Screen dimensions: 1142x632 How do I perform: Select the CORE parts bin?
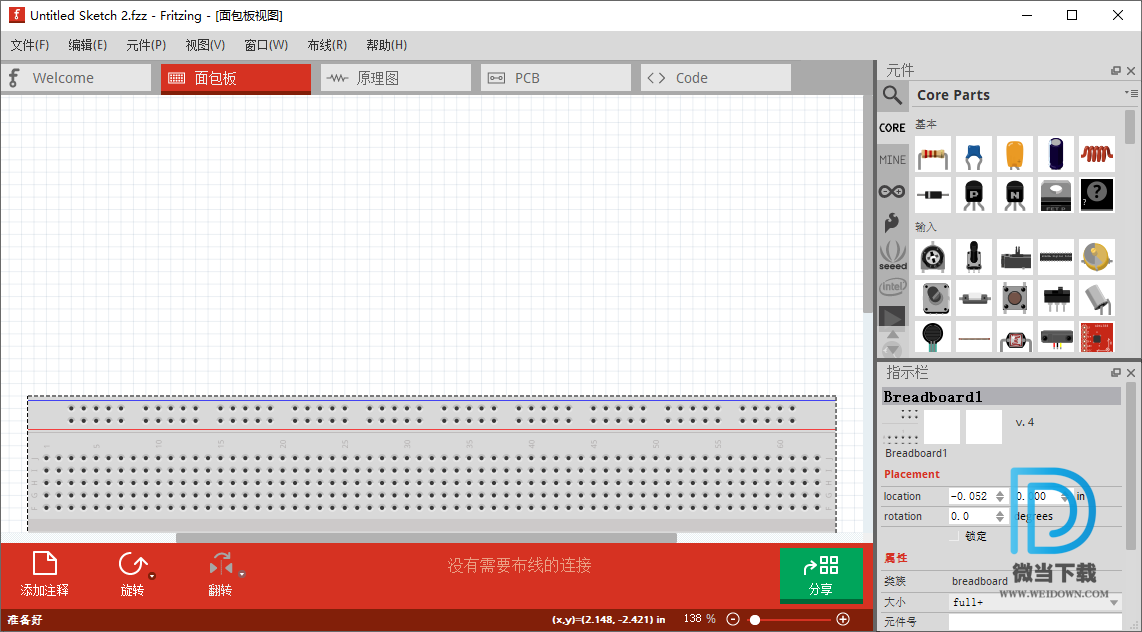pyautogui.click(x=892, y=127)
